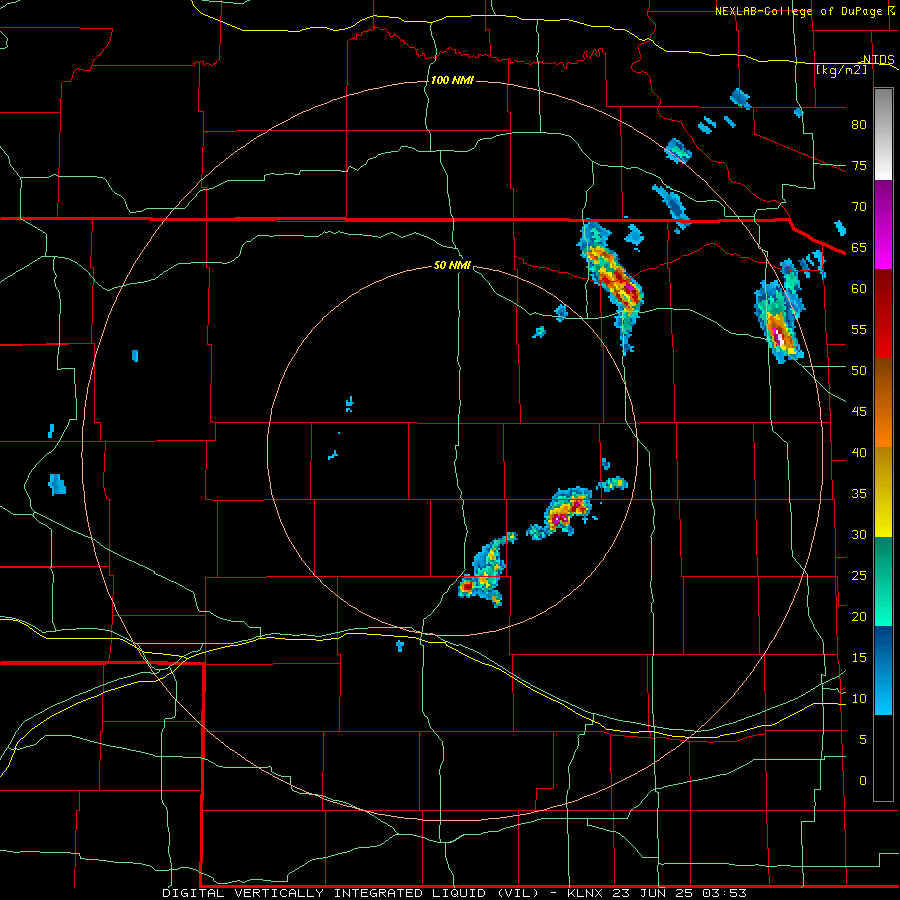The width and height of the screenshot is (900, 900).
Task: Click the scale value 20
Action: (x=859, y=617)
